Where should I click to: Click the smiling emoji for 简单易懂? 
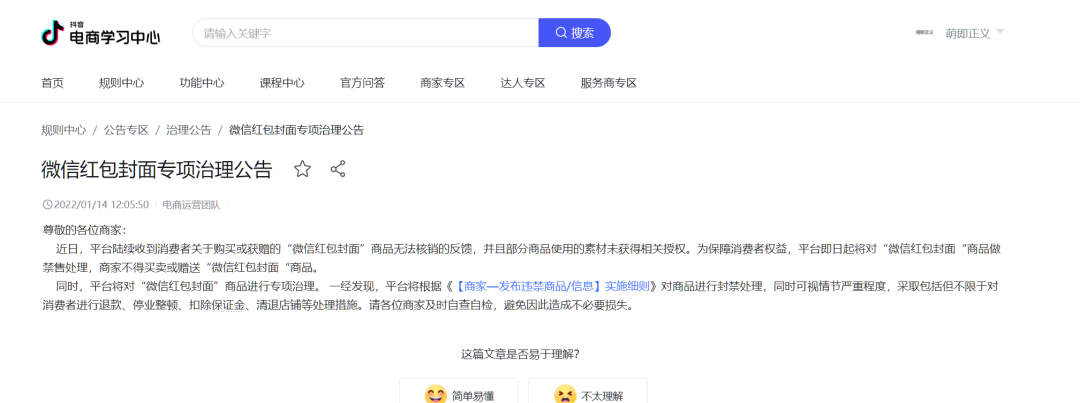tap(435, 395)
